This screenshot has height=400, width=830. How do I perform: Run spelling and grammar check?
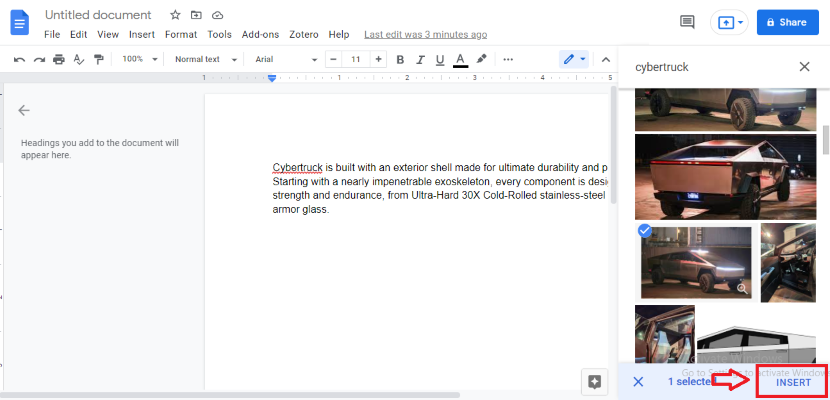pos(79,59)
